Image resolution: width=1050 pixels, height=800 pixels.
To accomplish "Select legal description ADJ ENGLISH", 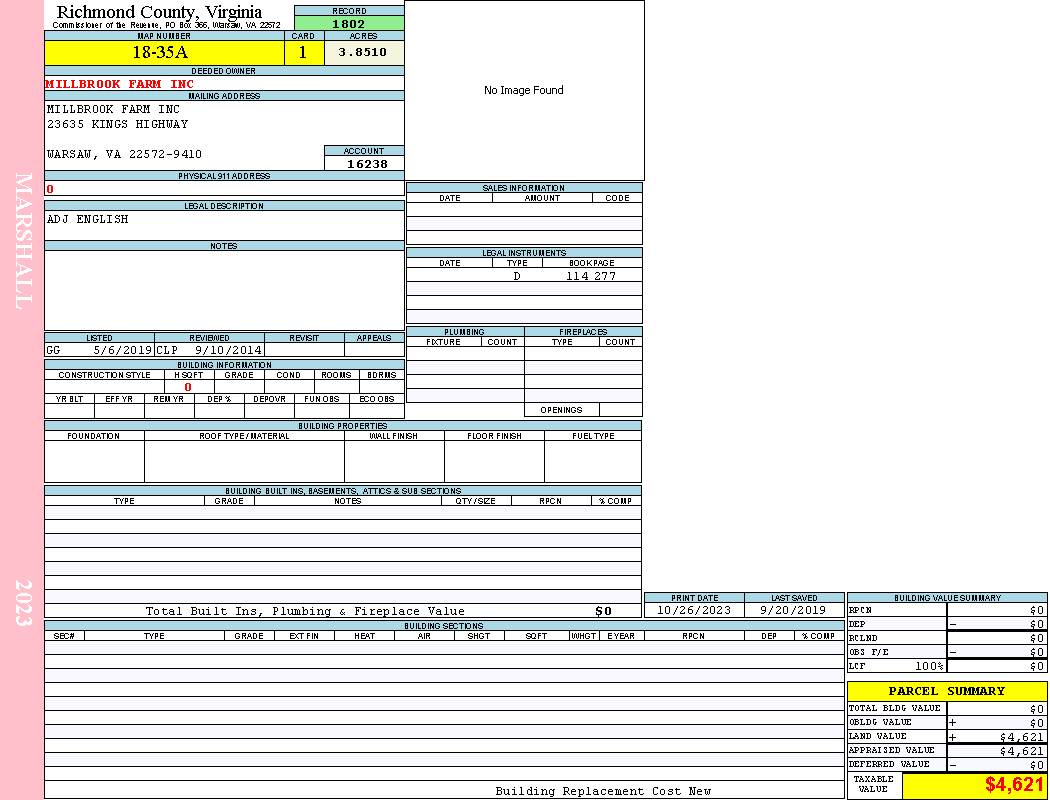I will point(87,219).
